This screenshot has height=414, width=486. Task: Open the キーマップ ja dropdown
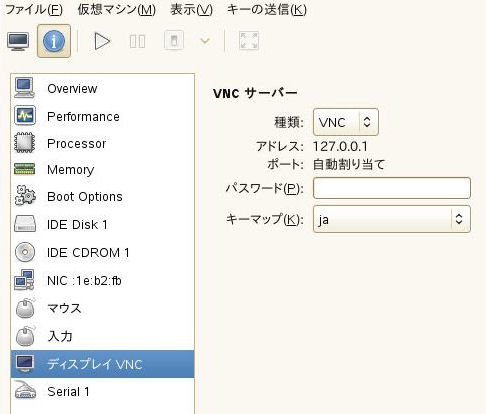(392, 219)
